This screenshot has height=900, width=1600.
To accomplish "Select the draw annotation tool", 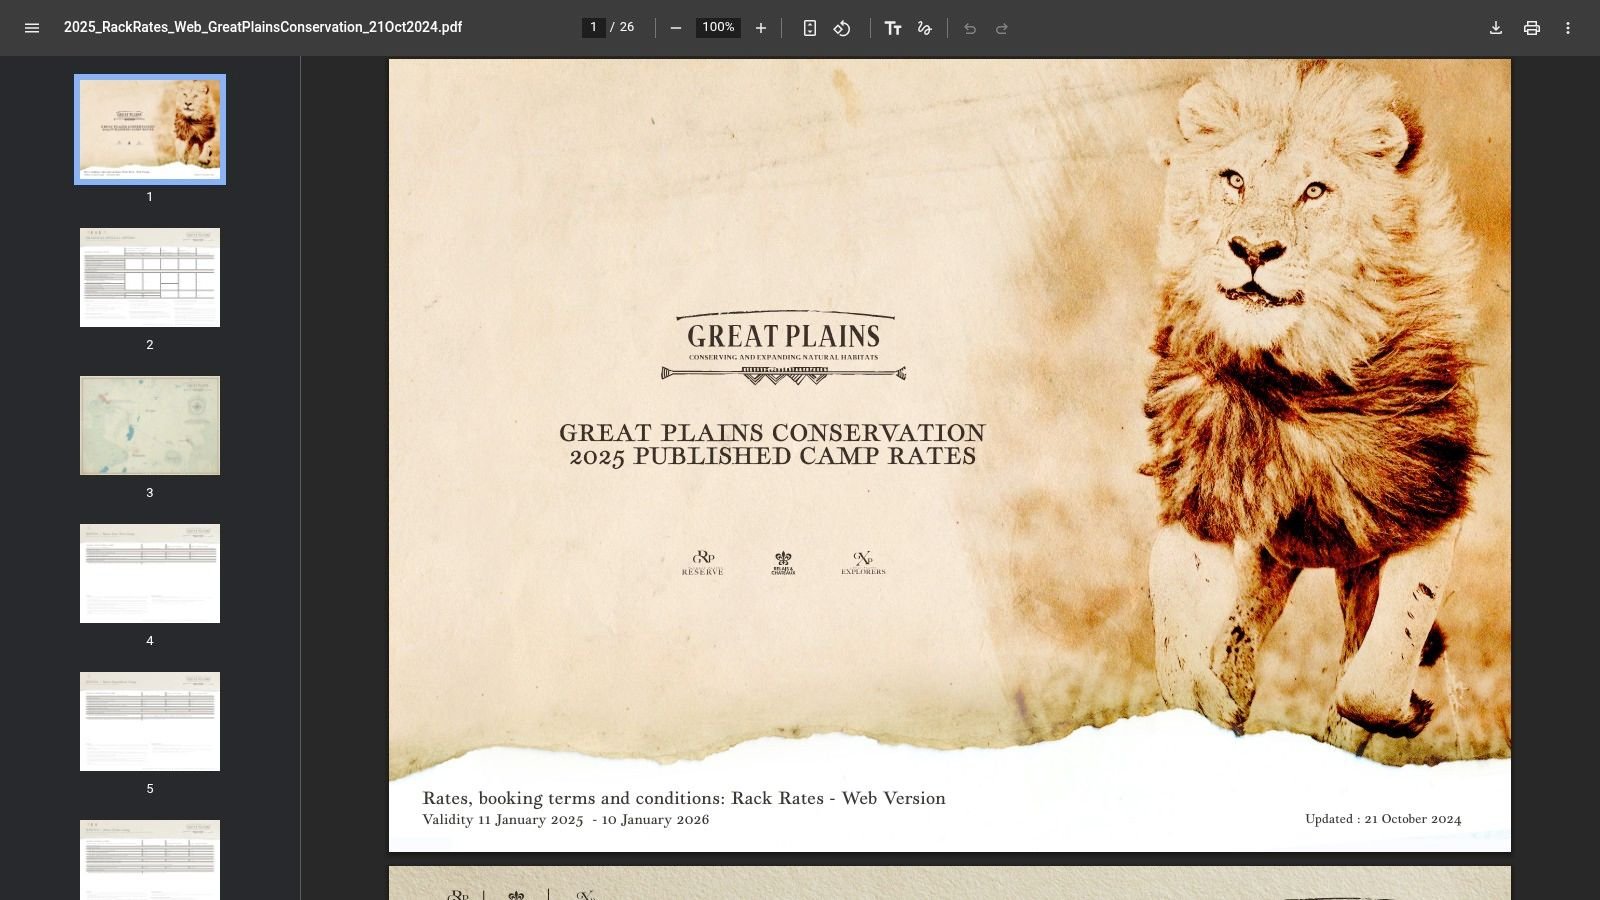I will [x=925, y=28].
